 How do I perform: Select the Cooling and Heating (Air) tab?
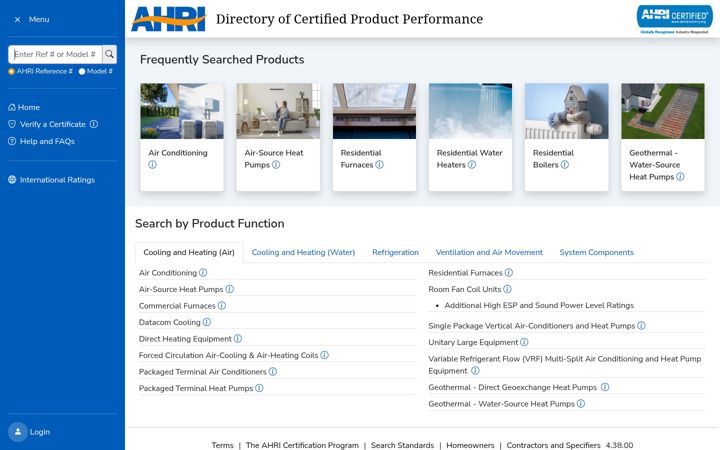tap(189, 253)
